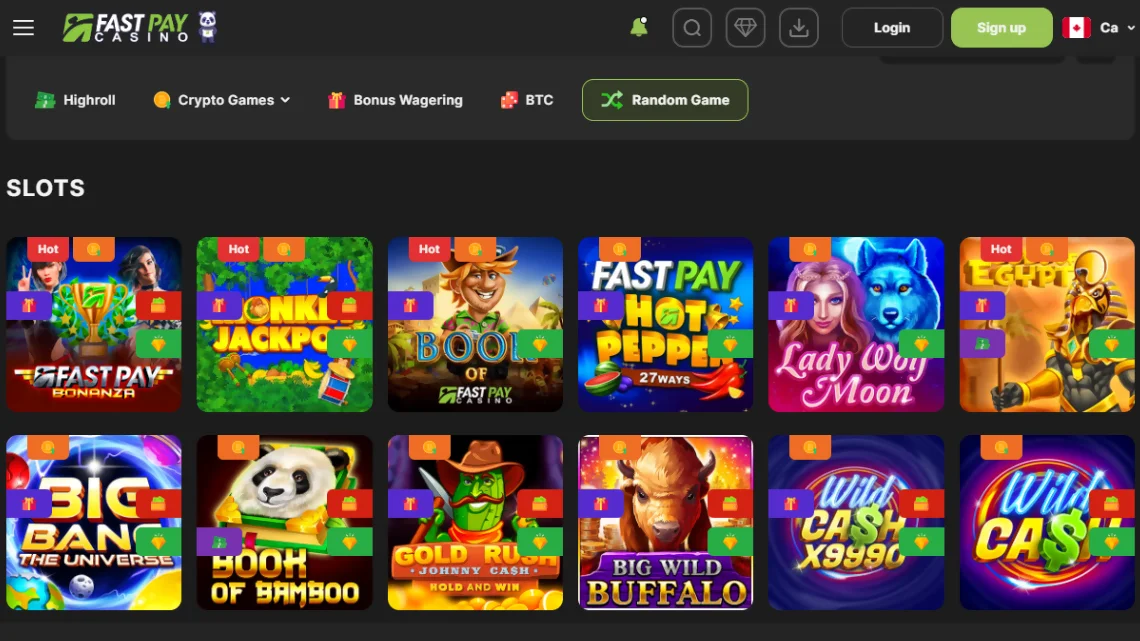Open the Book of Bamboo slot
The image size is (1140, 641).
point(284,523)
